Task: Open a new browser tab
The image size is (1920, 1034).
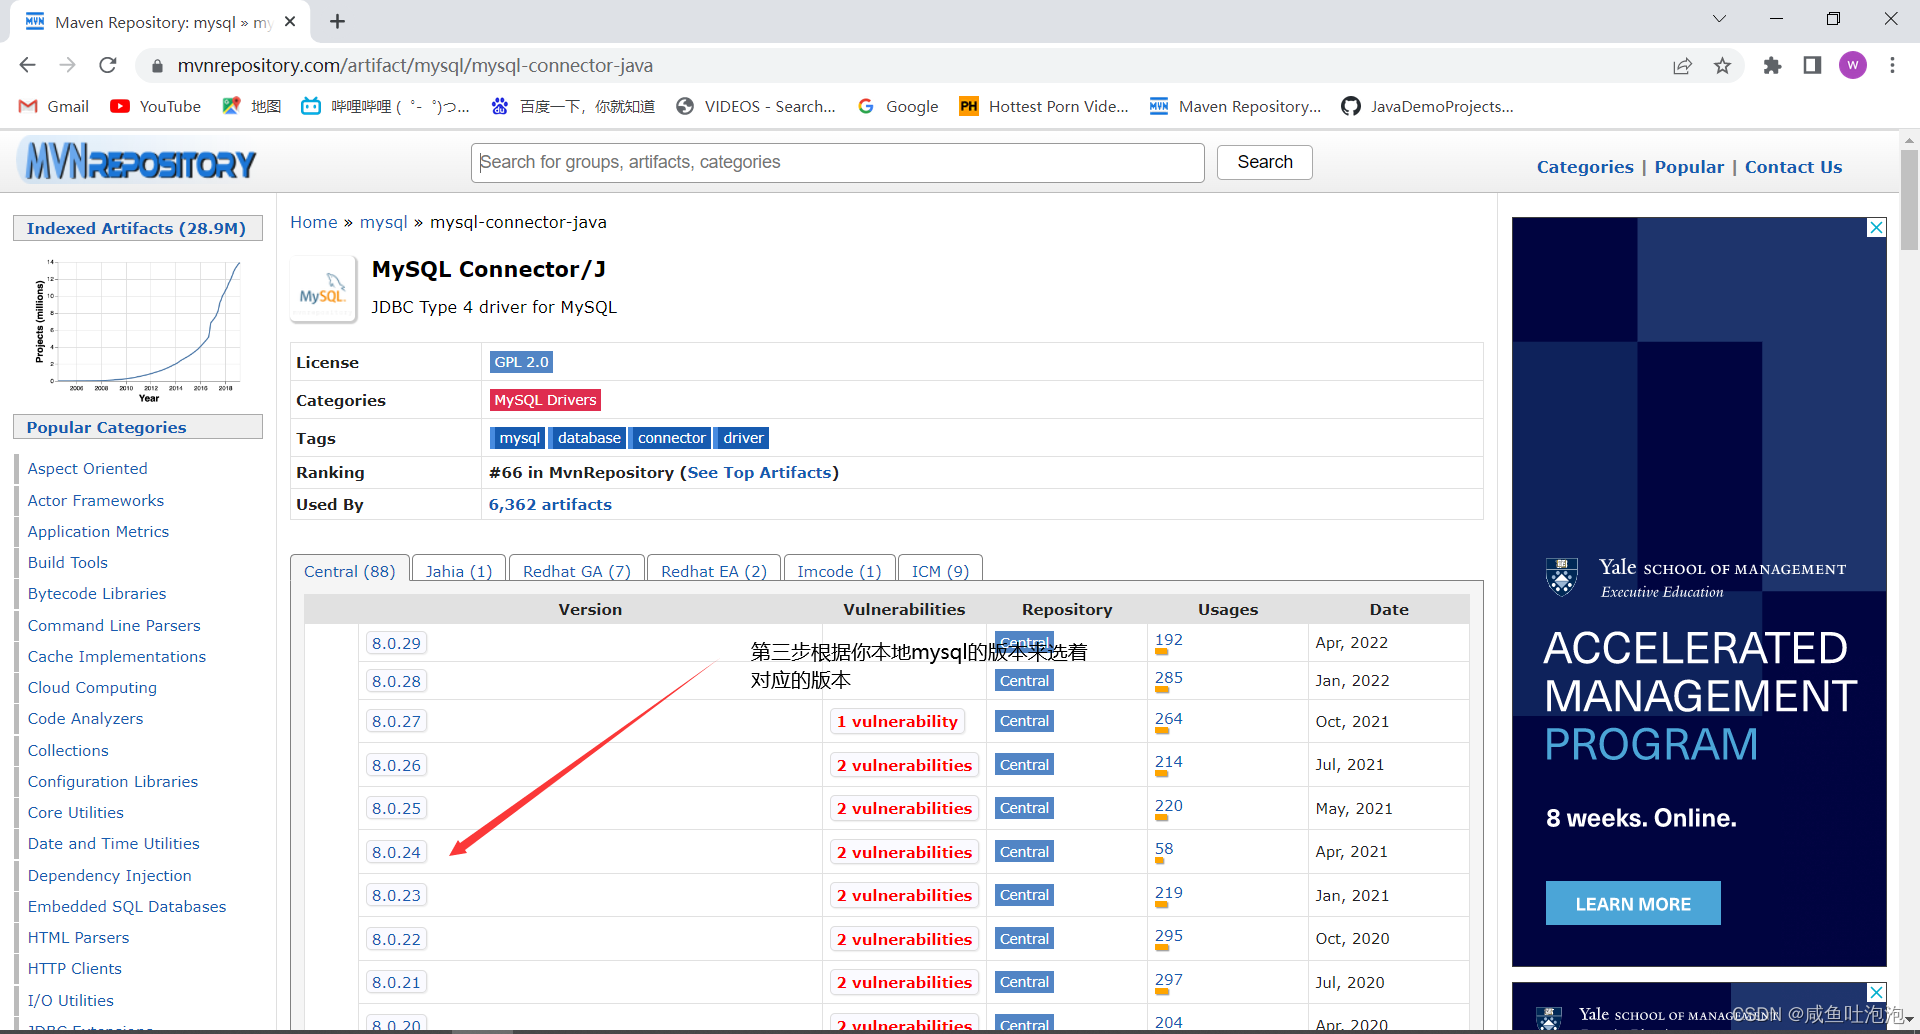Action: tap(337, 21)
